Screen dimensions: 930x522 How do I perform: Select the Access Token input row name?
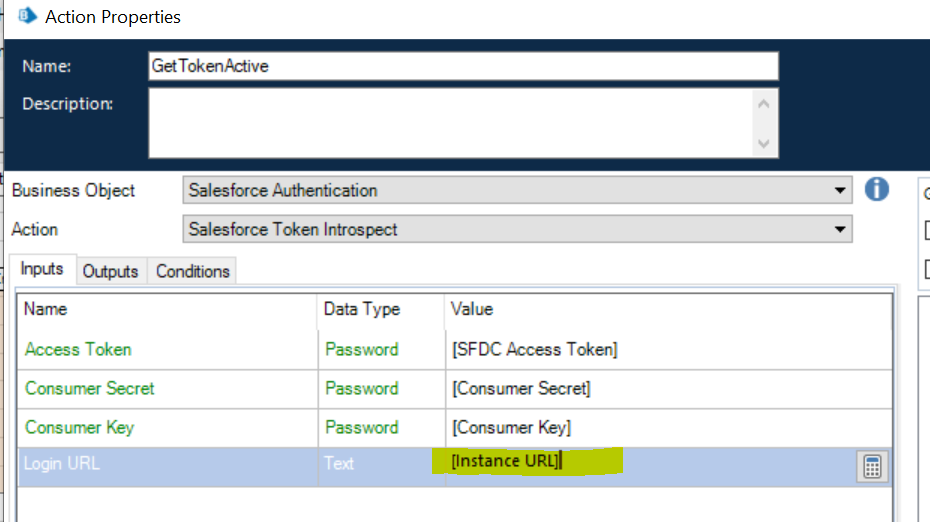[78, 349]
